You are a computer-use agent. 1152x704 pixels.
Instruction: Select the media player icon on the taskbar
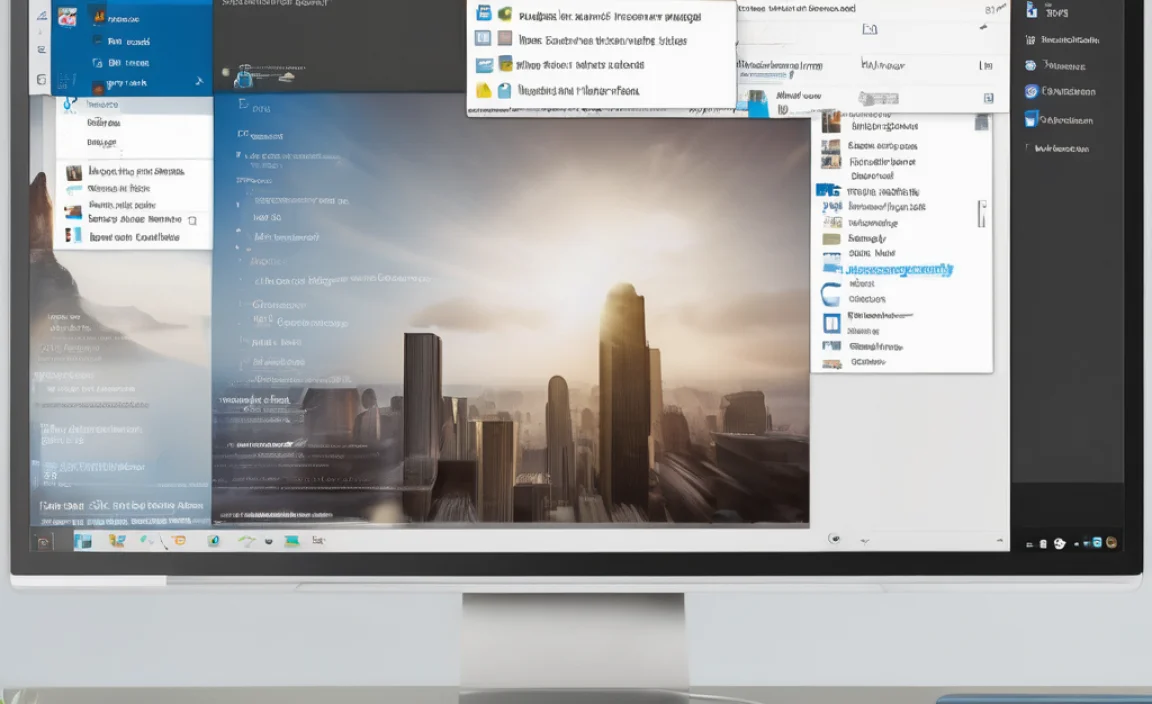coord(213,541)
